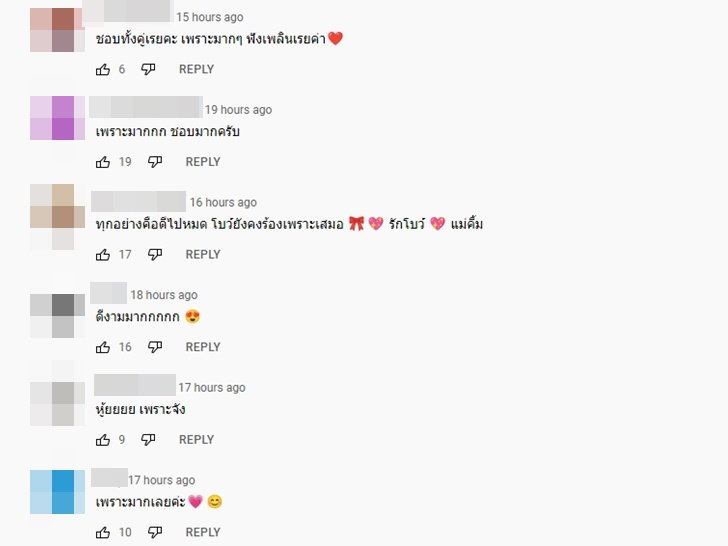Like the comment posted 15 hours ago
728x546 pixels.
point(103,70)
